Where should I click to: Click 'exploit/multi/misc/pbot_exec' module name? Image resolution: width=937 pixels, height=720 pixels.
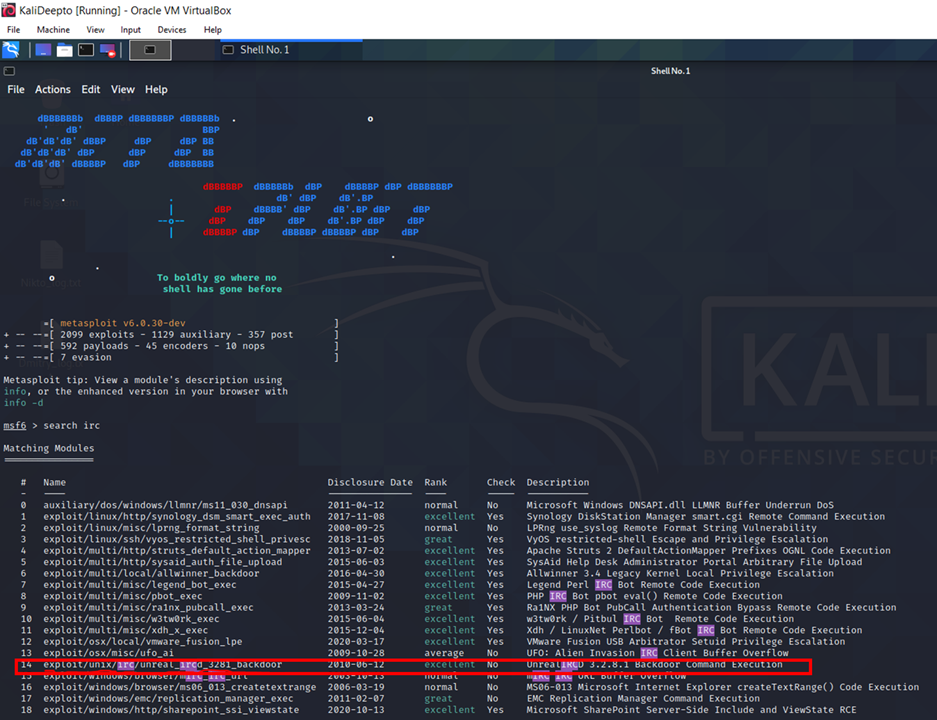click(x=123, y=596)
